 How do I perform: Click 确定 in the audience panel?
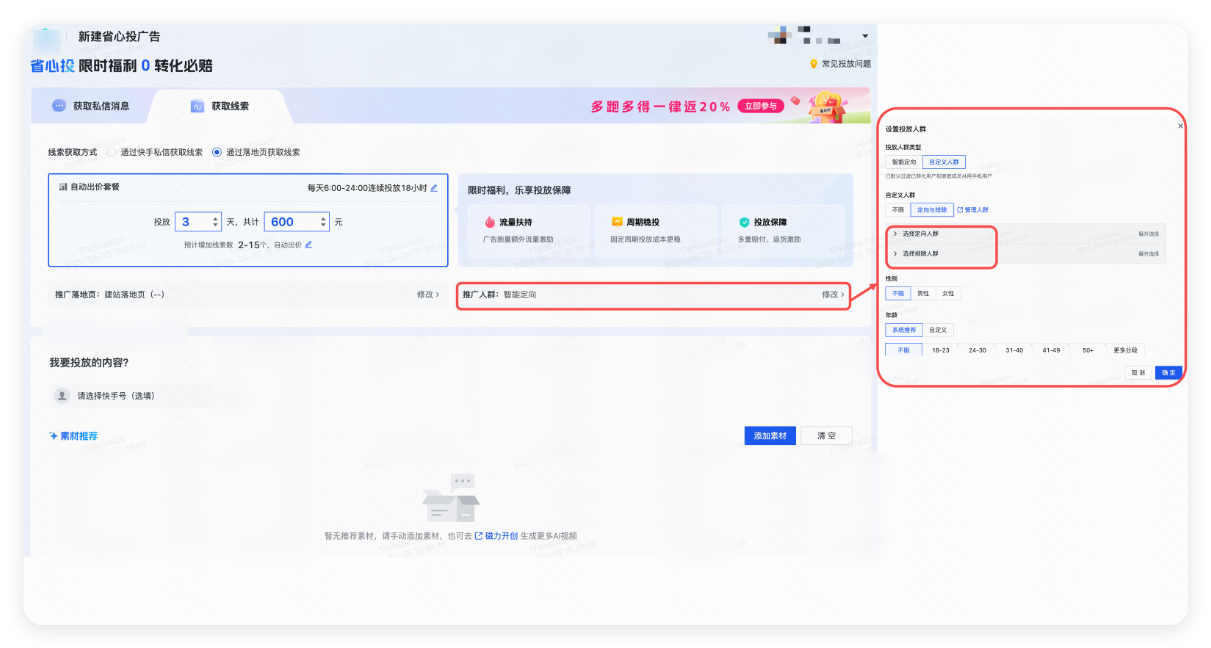[1167, 372]
